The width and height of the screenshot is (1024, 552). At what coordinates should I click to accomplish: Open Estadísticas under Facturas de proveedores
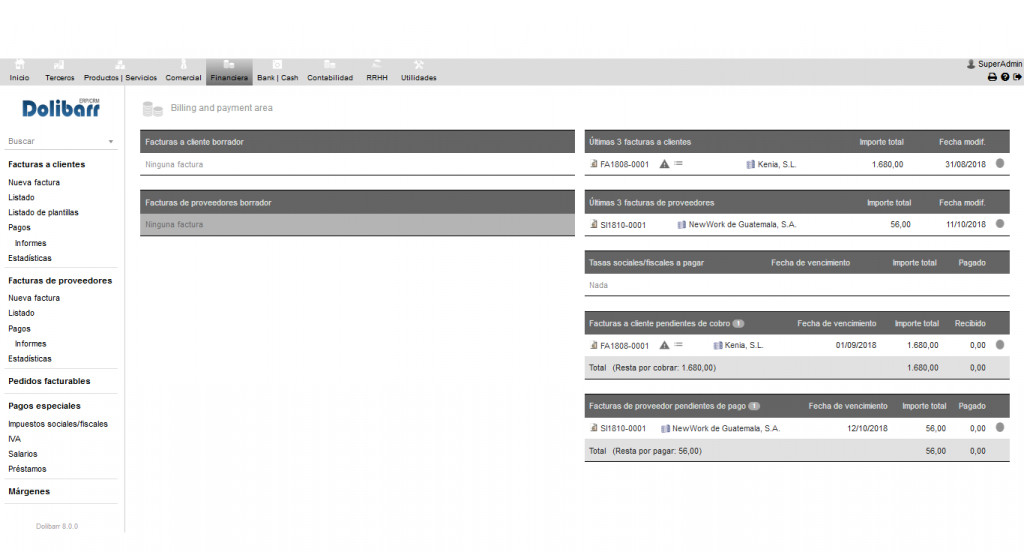tap(30, 359)
